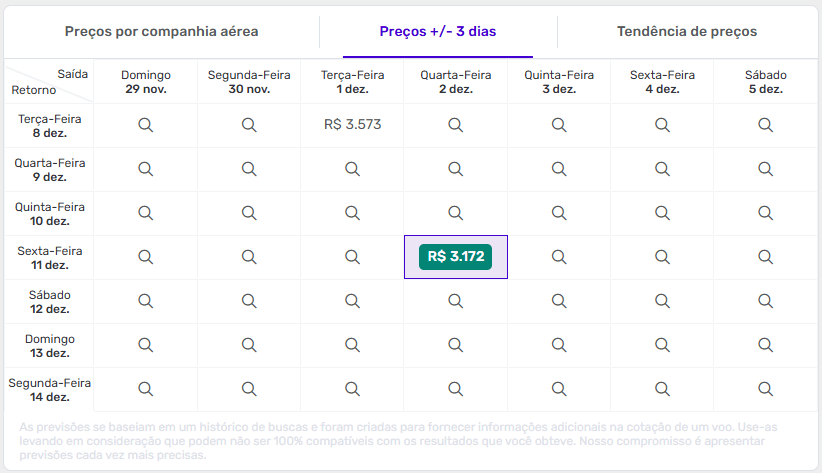Search price for Dec 5 departure, Dec 8 return

pos(765,125)
